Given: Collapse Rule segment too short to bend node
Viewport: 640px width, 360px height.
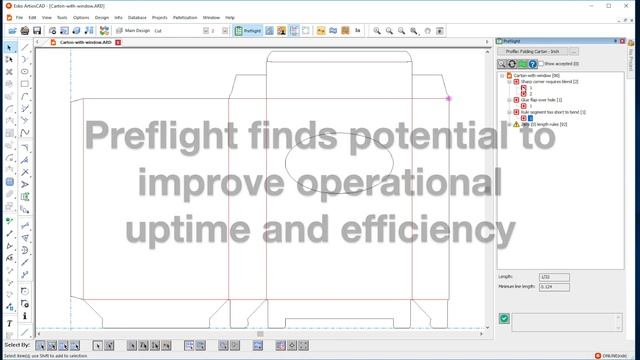Looking at the screenshot, I should pos(509,112).
